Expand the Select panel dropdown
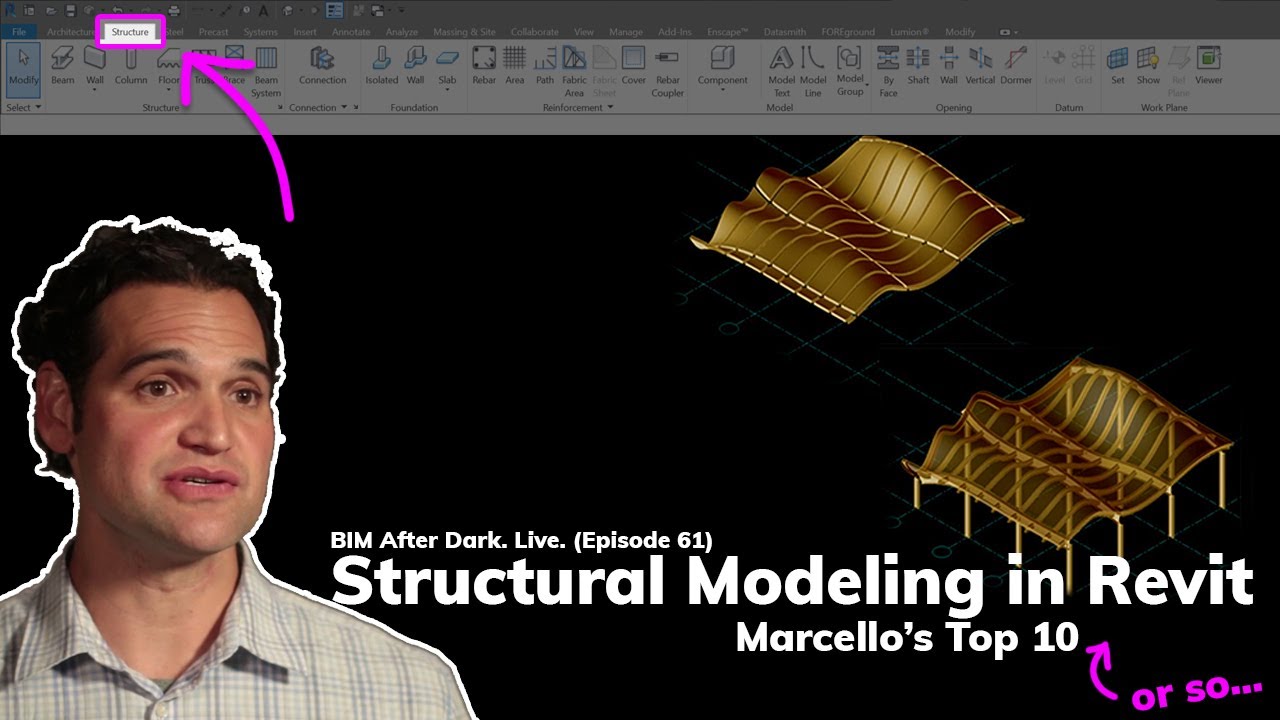Screen dimensions: 1280x720 coord(38,107)
